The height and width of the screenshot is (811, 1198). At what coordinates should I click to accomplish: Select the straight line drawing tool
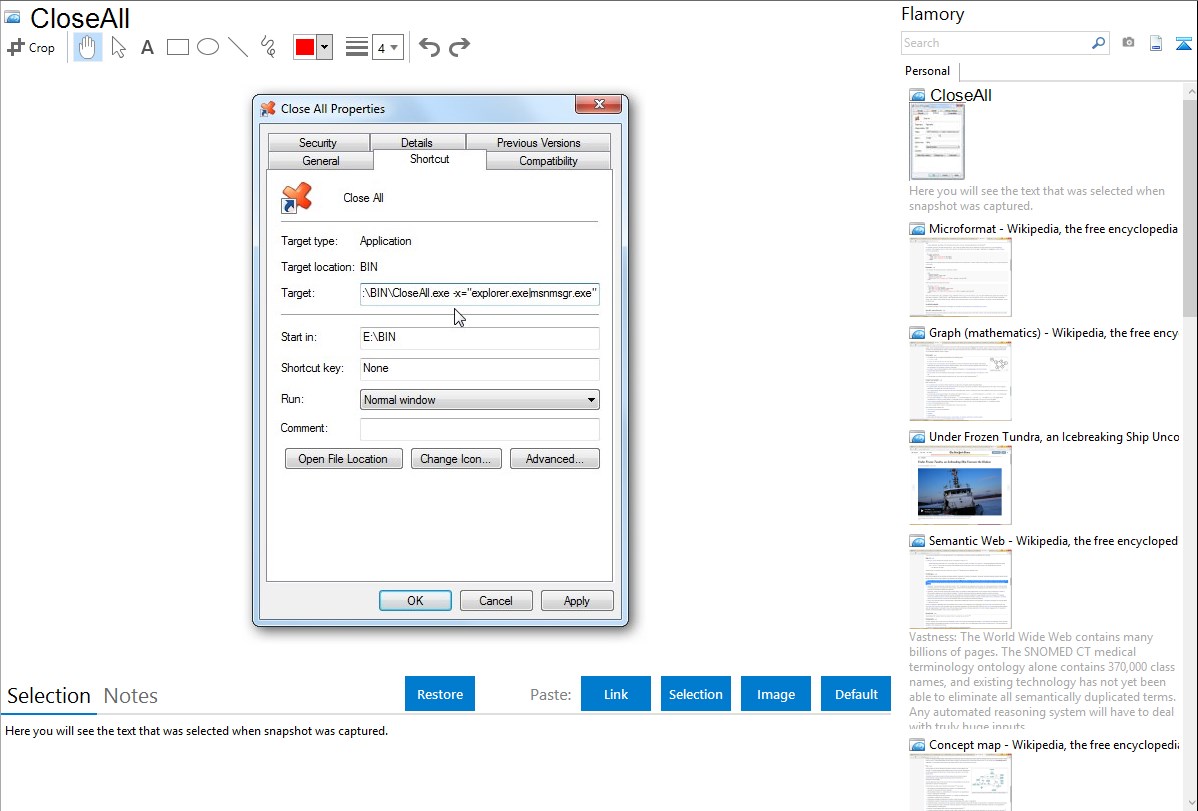tap(238, 47)
